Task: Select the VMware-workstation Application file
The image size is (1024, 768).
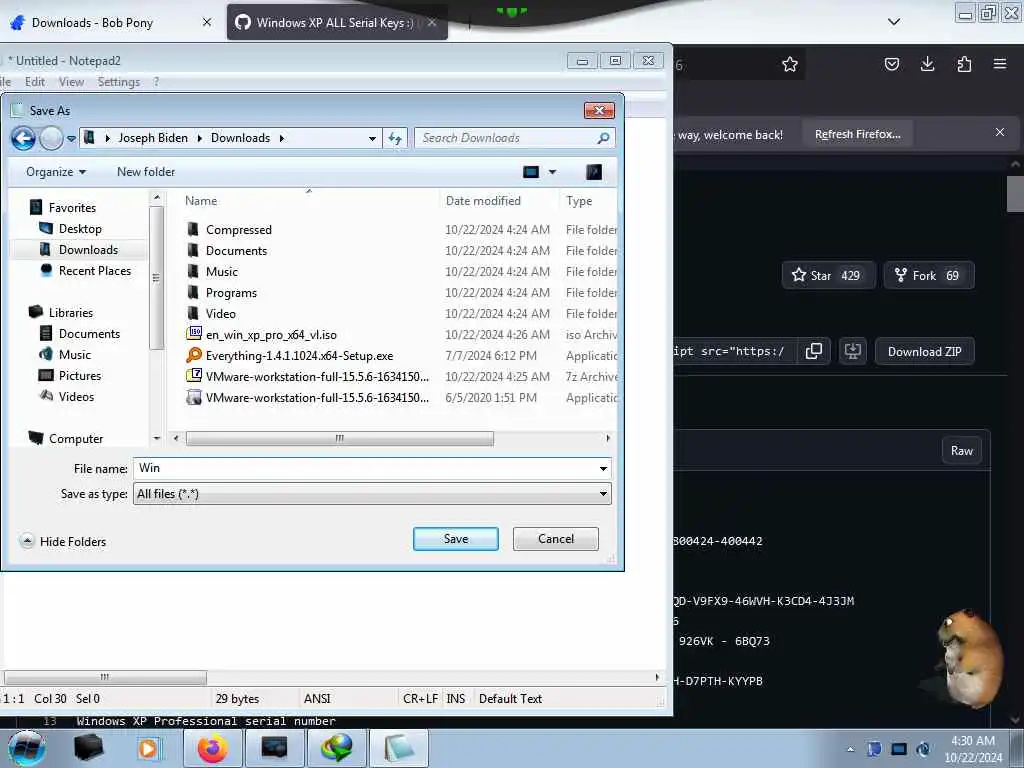Action: [x=317, y=397]
